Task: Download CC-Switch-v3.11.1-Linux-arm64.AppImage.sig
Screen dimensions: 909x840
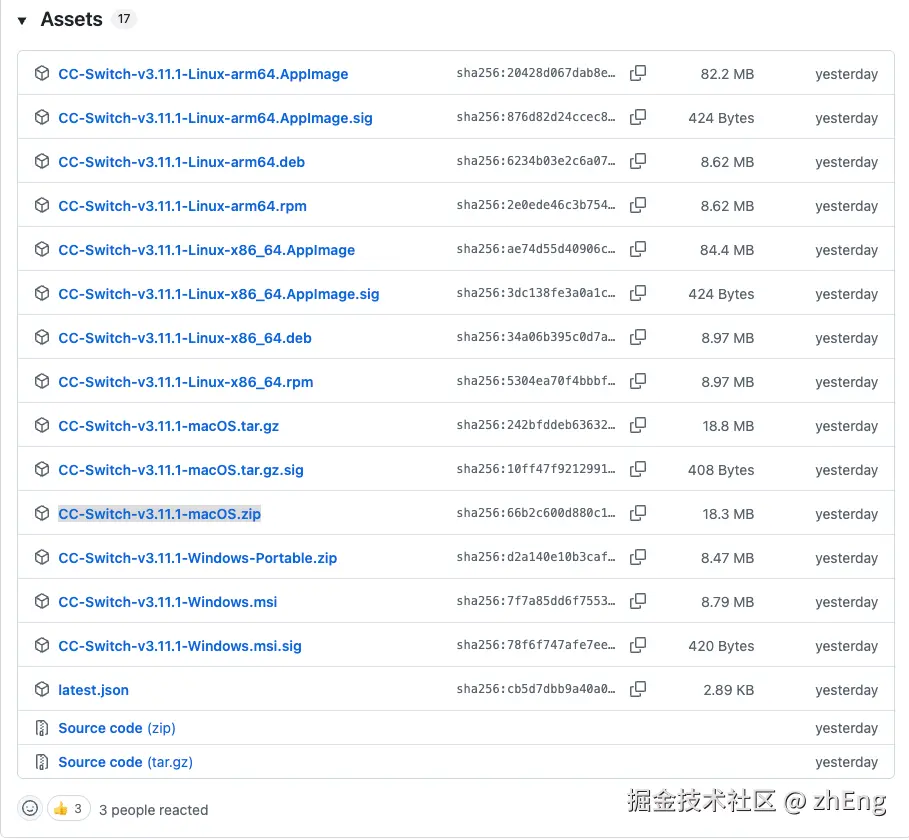Action: 215,118
